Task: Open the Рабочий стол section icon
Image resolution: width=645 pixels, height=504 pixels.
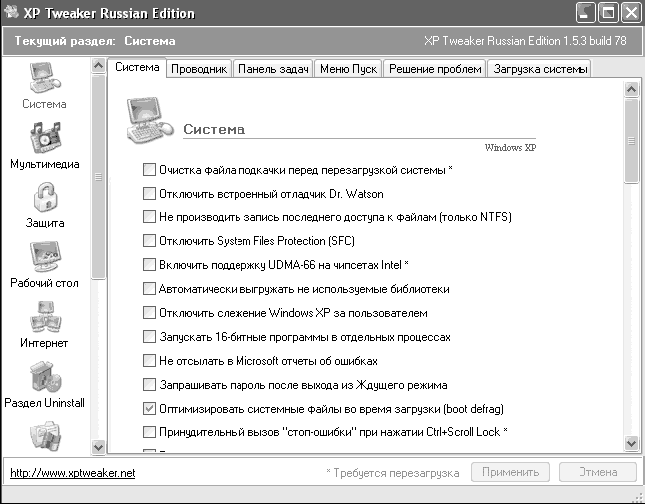Action: (45, 257)
